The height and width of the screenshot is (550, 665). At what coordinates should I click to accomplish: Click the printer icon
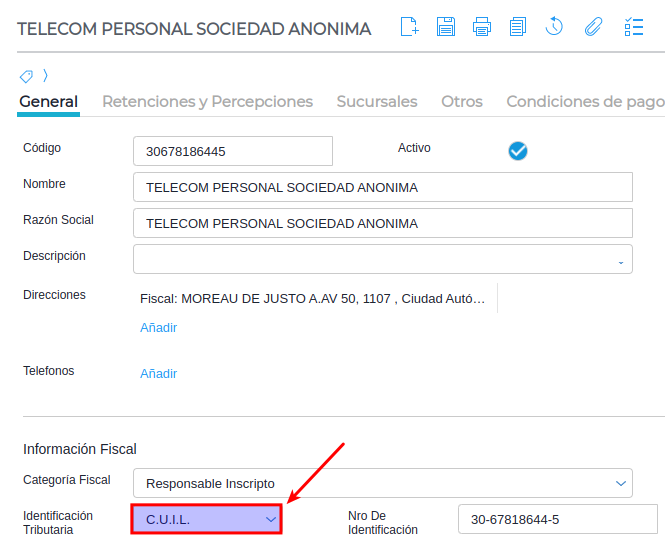482,27
